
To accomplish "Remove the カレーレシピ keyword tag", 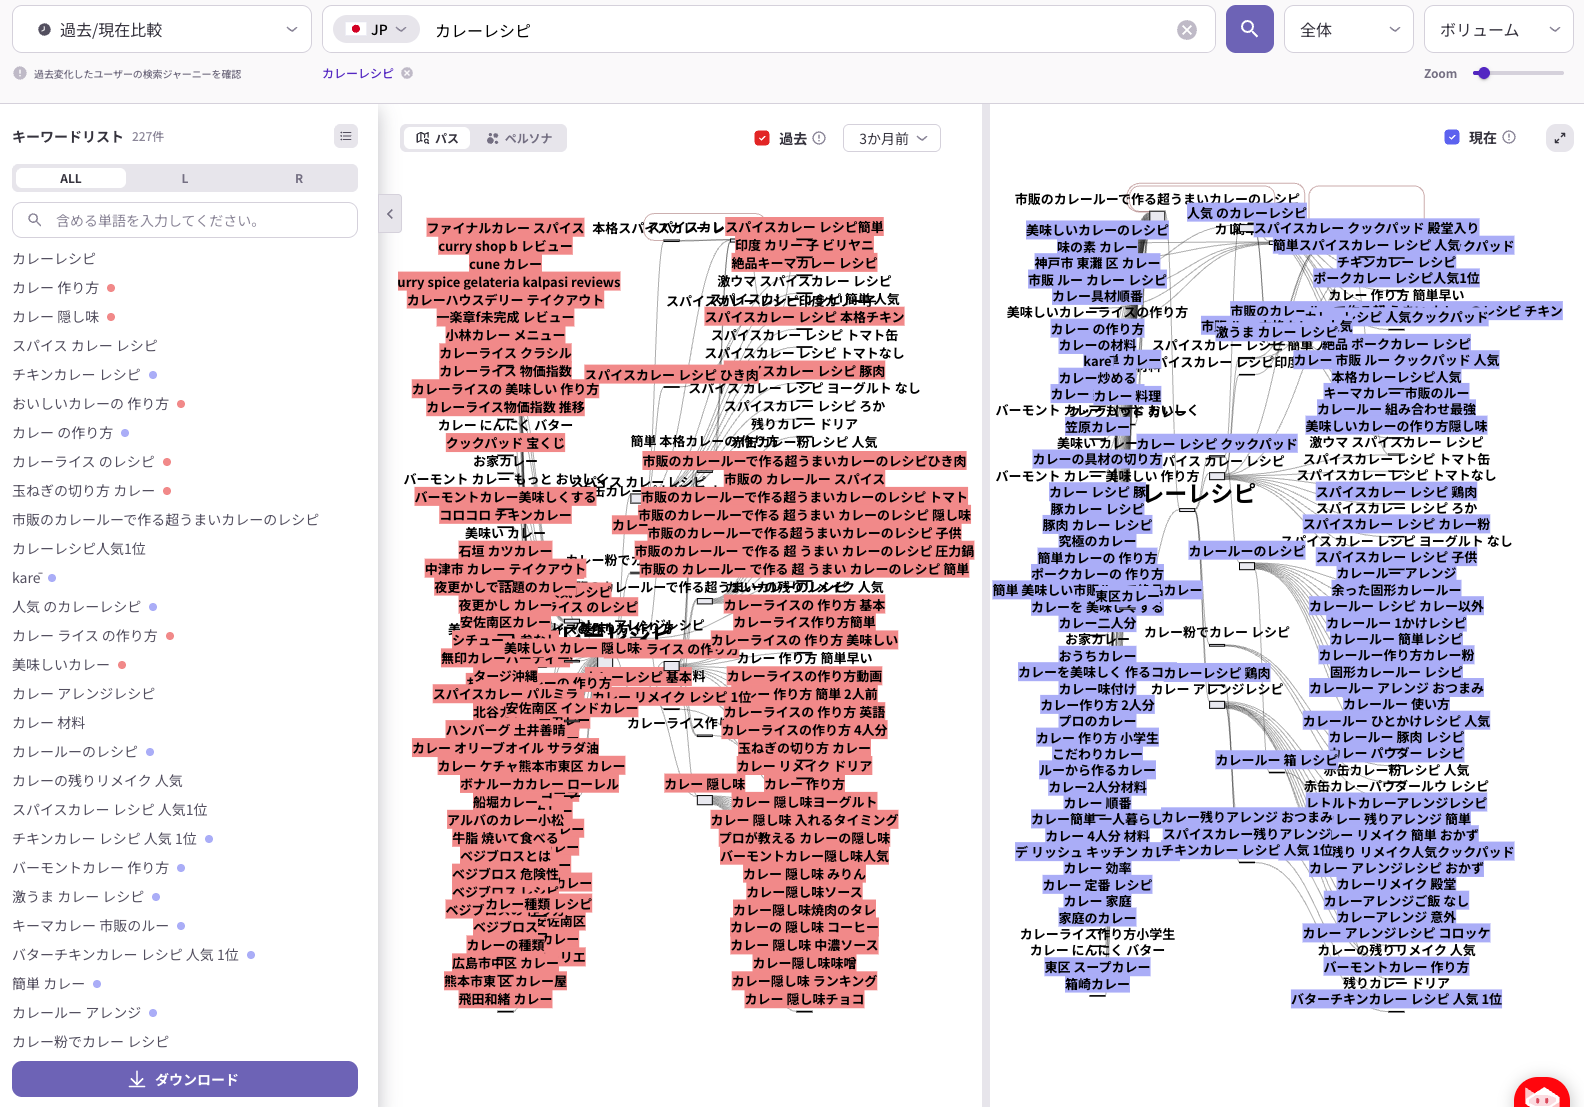I will (x=407, y=73).
